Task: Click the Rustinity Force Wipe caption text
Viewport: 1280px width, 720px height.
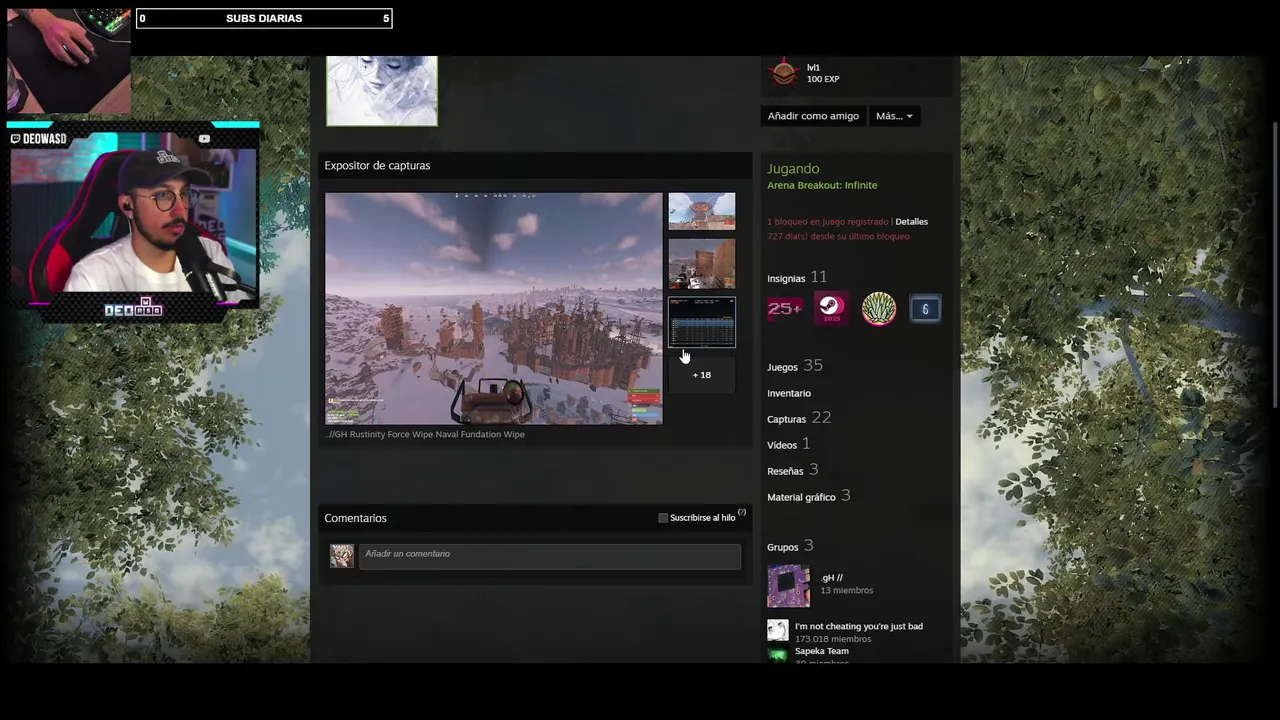Action: point(425,434)
